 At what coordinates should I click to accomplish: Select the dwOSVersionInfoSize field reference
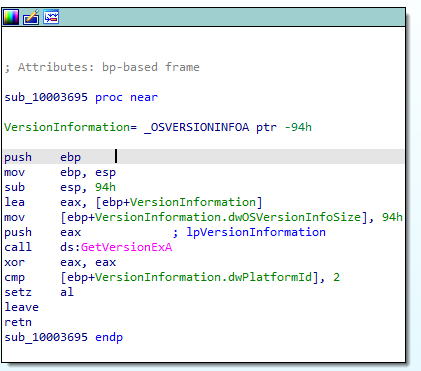pos(295,217)
